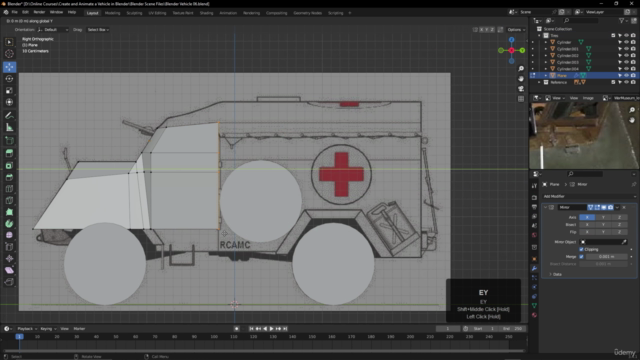
Task: Jump to the timeline start frame
Action: 251,329
